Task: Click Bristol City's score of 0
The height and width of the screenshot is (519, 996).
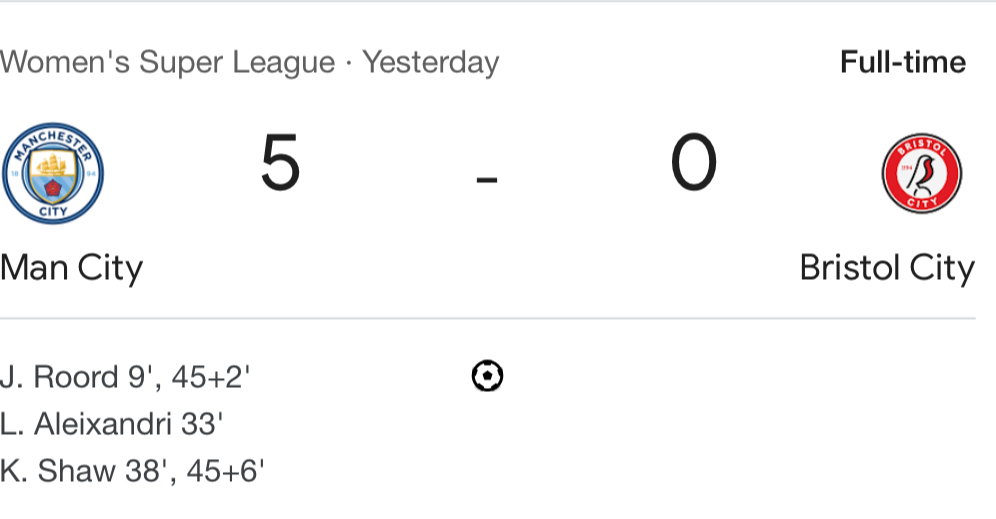Action: point(693,164)
